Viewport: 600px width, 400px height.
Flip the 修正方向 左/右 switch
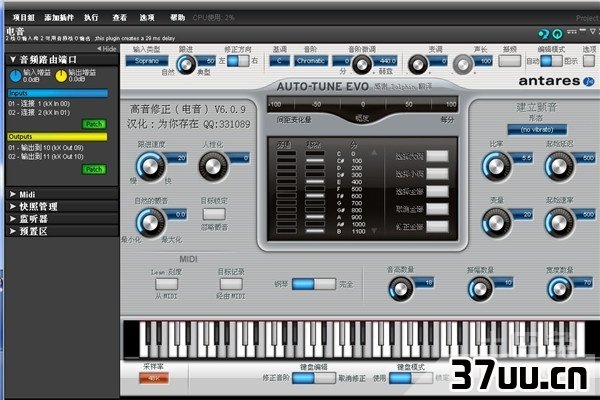[x=238, y=61]
